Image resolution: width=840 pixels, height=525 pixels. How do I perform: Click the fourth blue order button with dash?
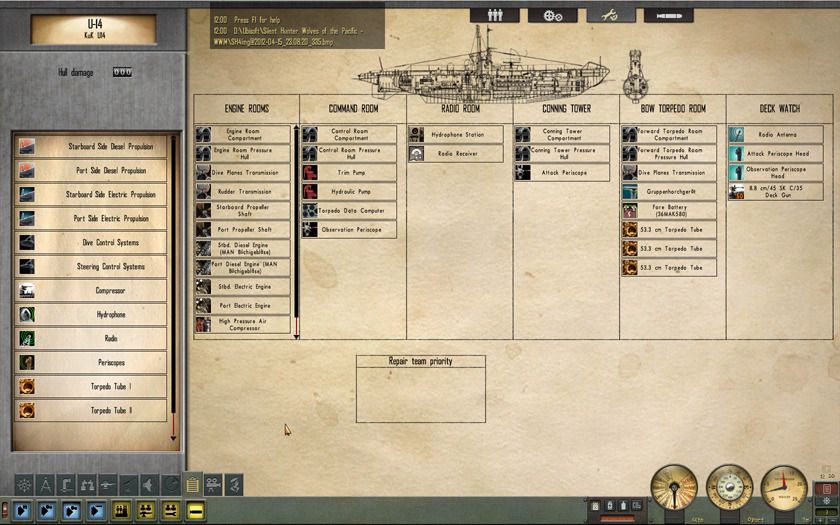96,511
